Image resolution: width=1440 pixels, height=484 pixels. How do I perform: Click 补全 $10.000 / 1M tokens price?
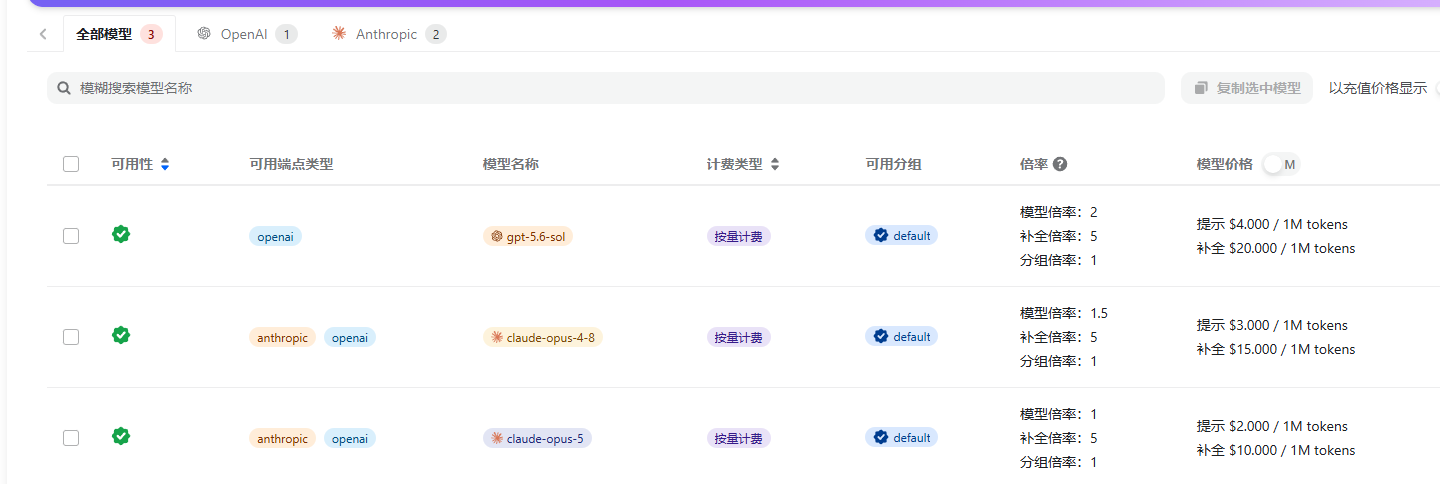[1276, 450]
